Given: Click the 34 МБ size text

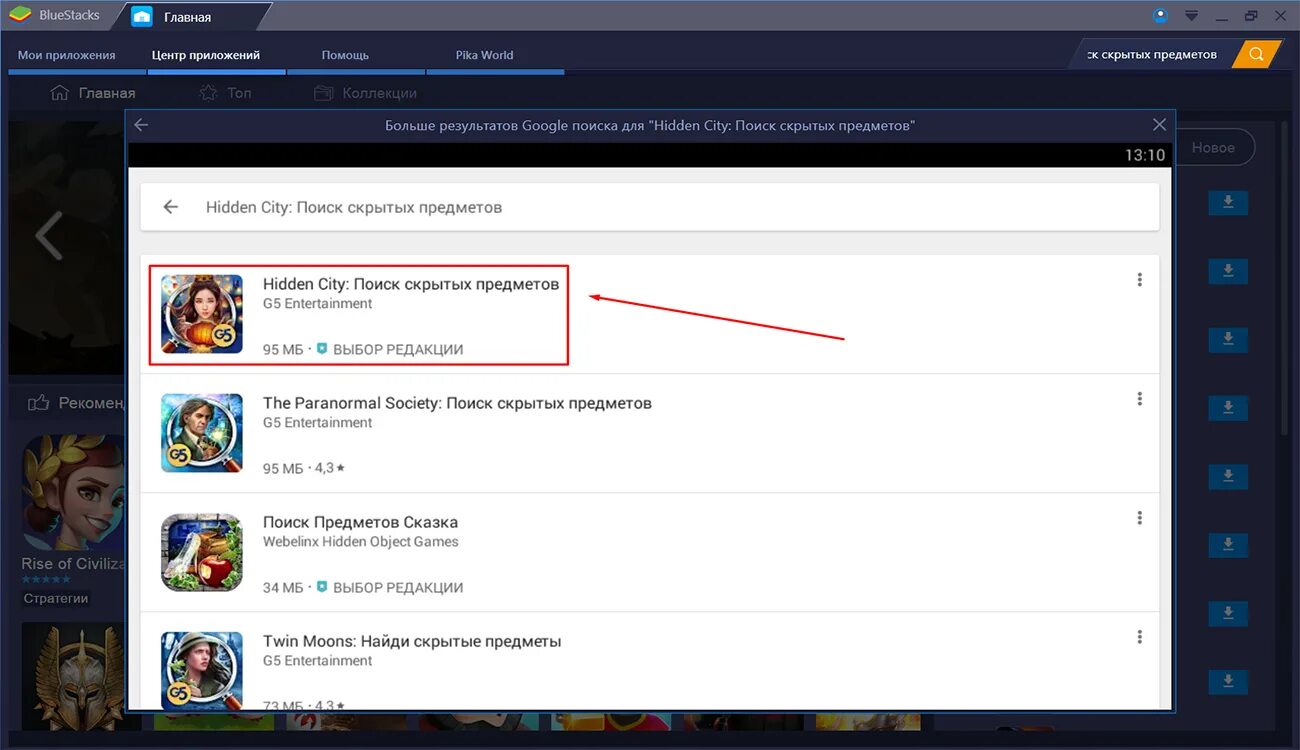Looking at the screenshot, I should [283, 588].
